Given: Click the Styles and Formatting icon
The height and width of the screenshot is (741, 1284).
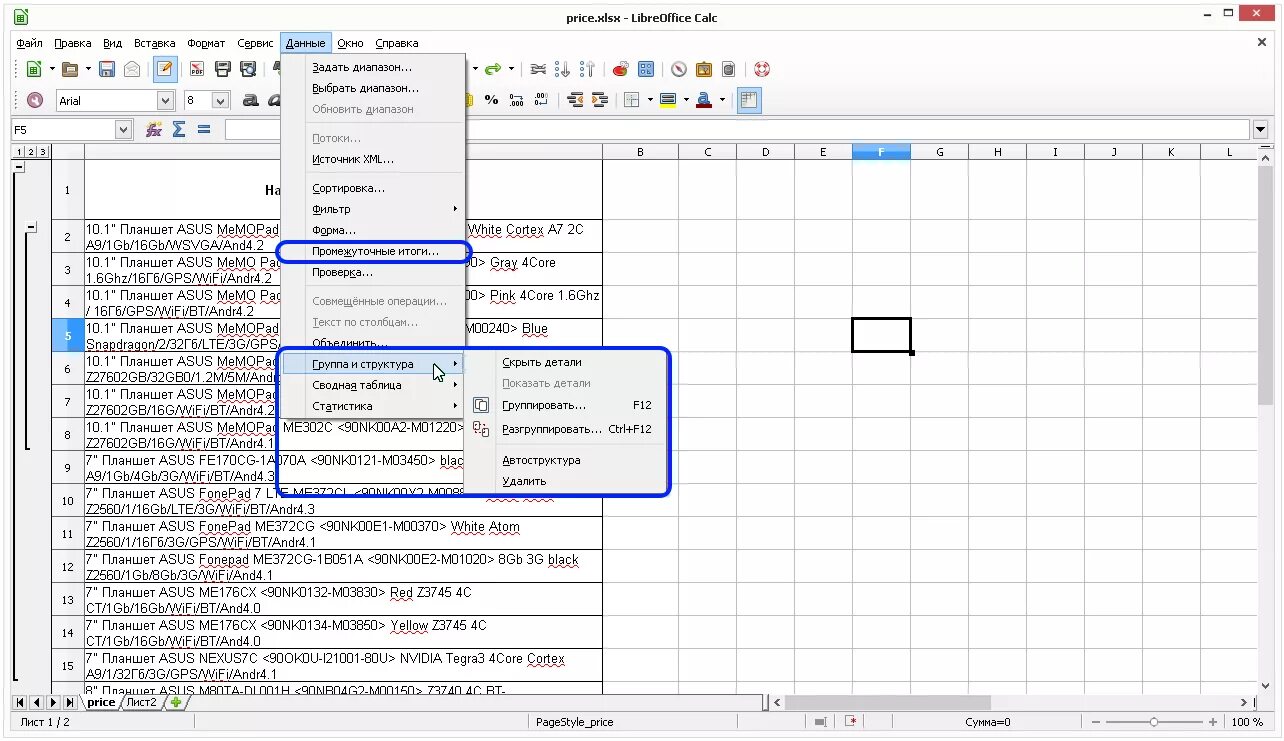Looking at the screenshot, I should [x=35, y=100].
